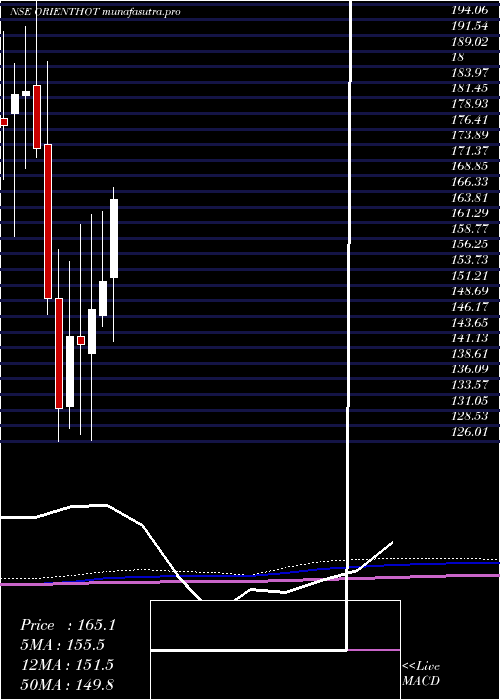500x700 pixels.
Task: Click the 156.25 price axis label
Action: point(470,245)
